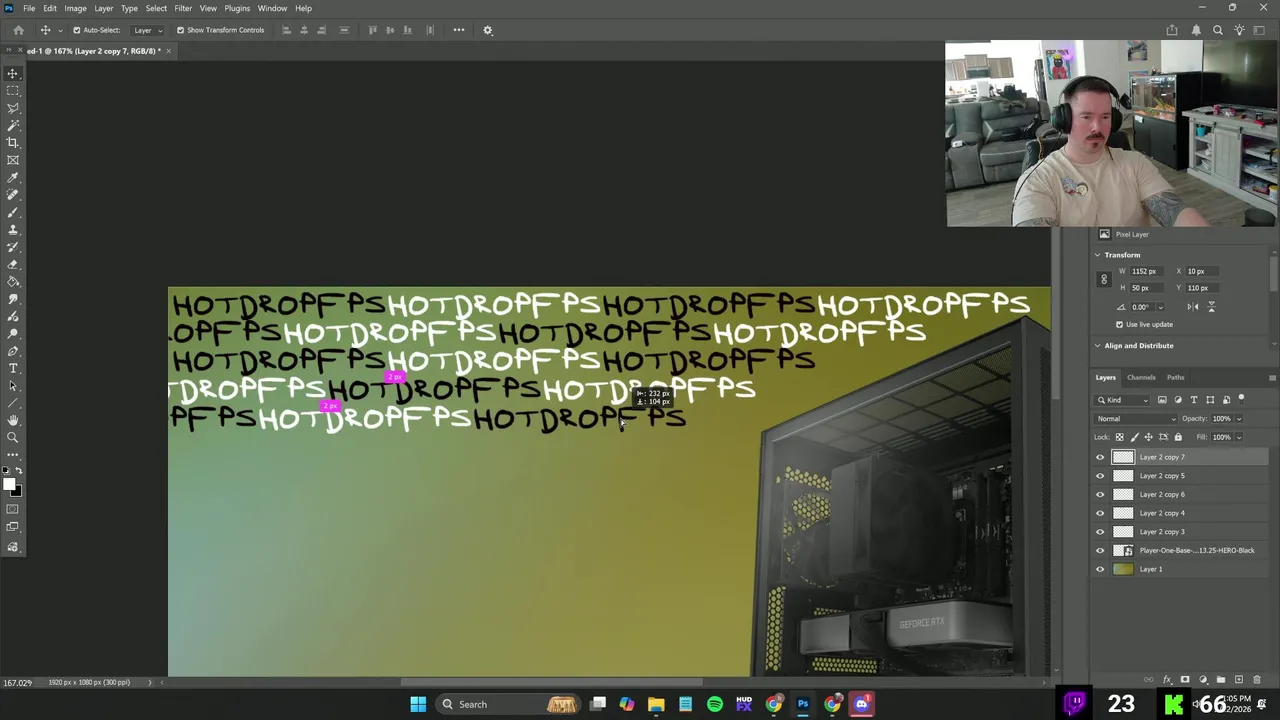Select the Crop tool
Viewport: 1280px width, 720px height.
point(13,143)
